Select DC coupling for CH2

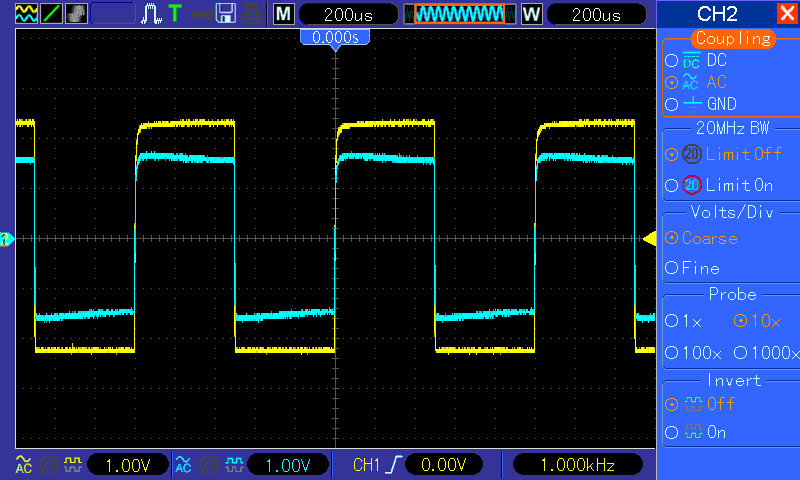671,61
